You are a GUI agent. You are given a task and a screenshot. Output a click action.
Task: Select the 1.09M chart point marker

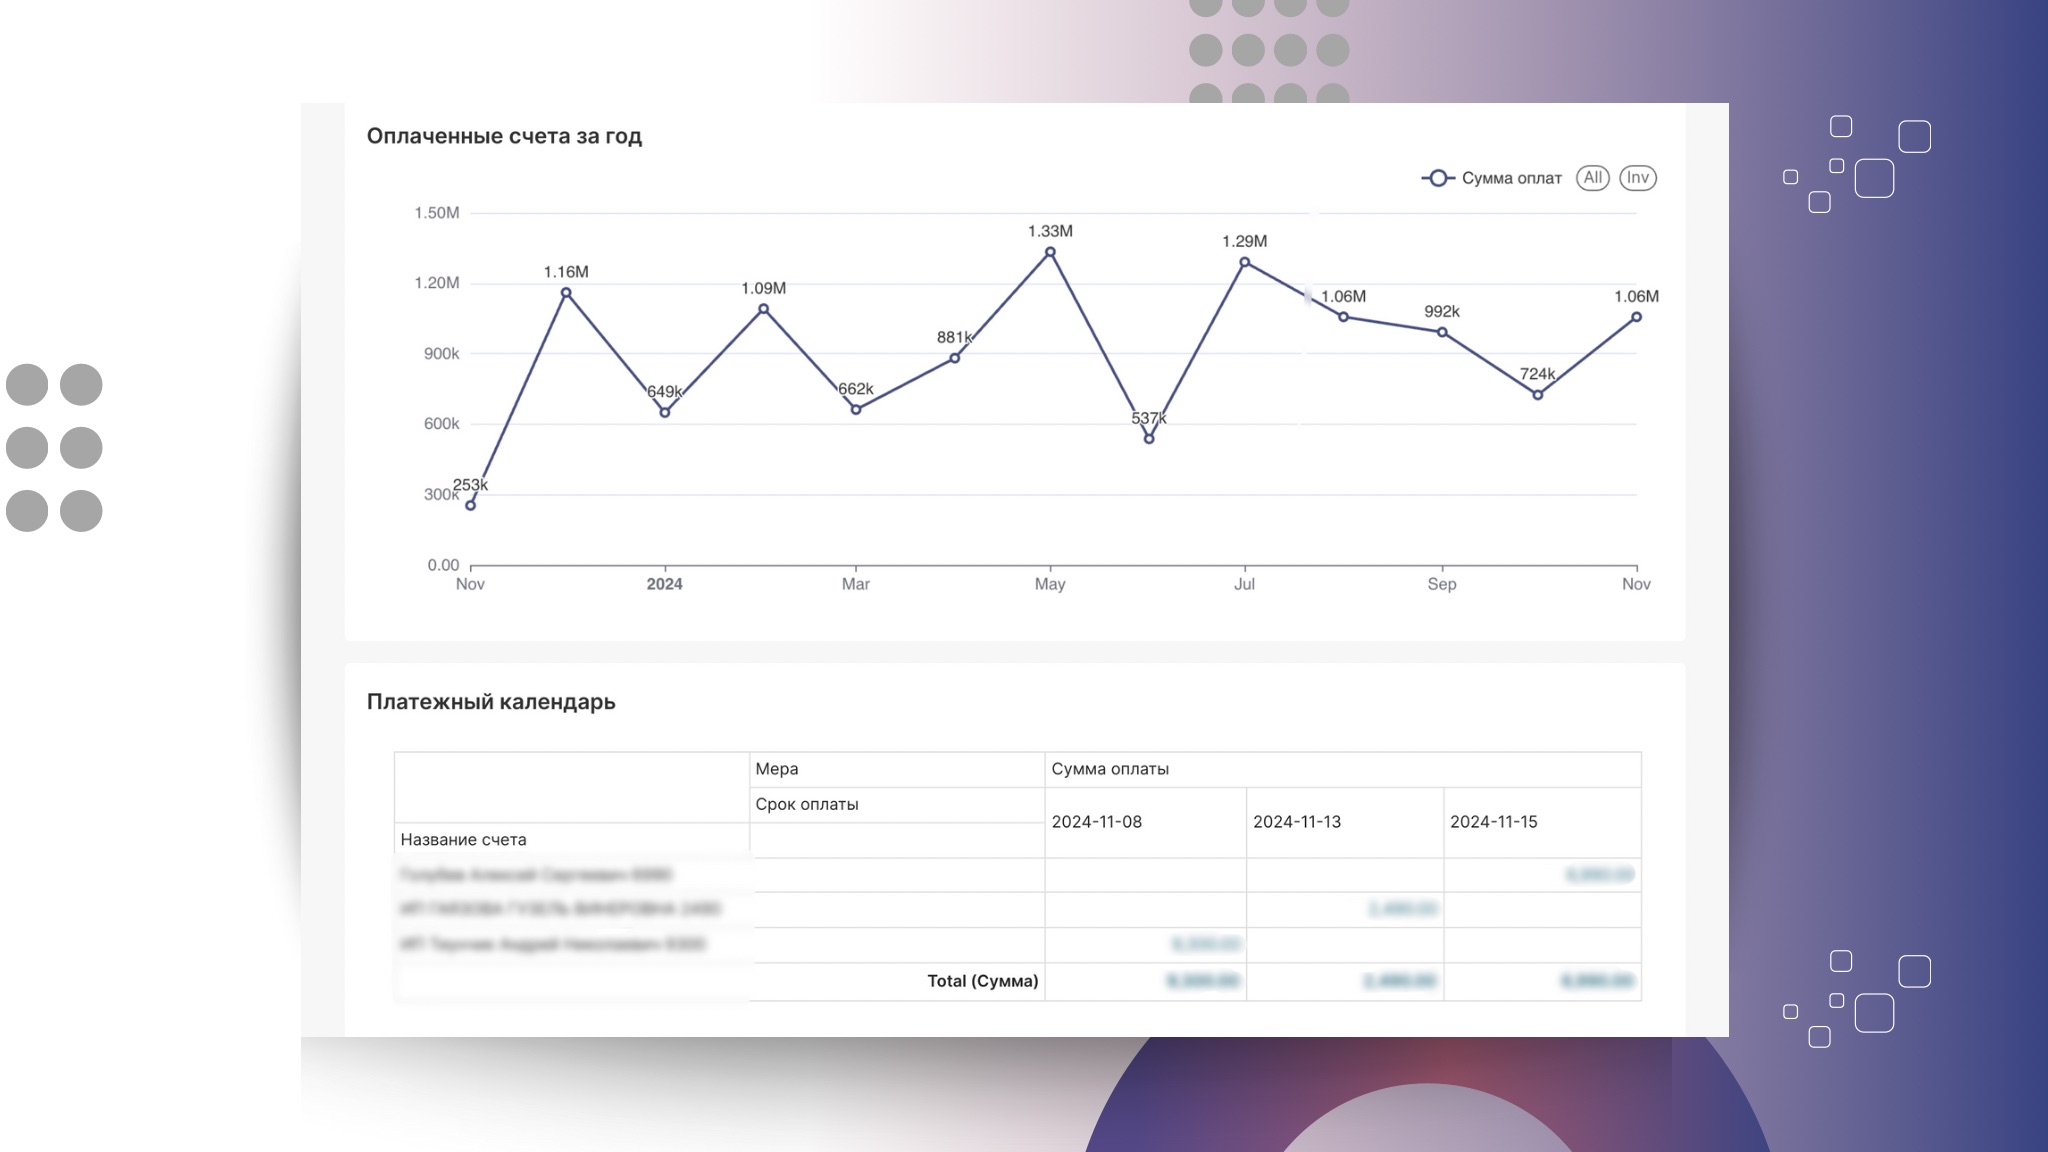[764, 309]
